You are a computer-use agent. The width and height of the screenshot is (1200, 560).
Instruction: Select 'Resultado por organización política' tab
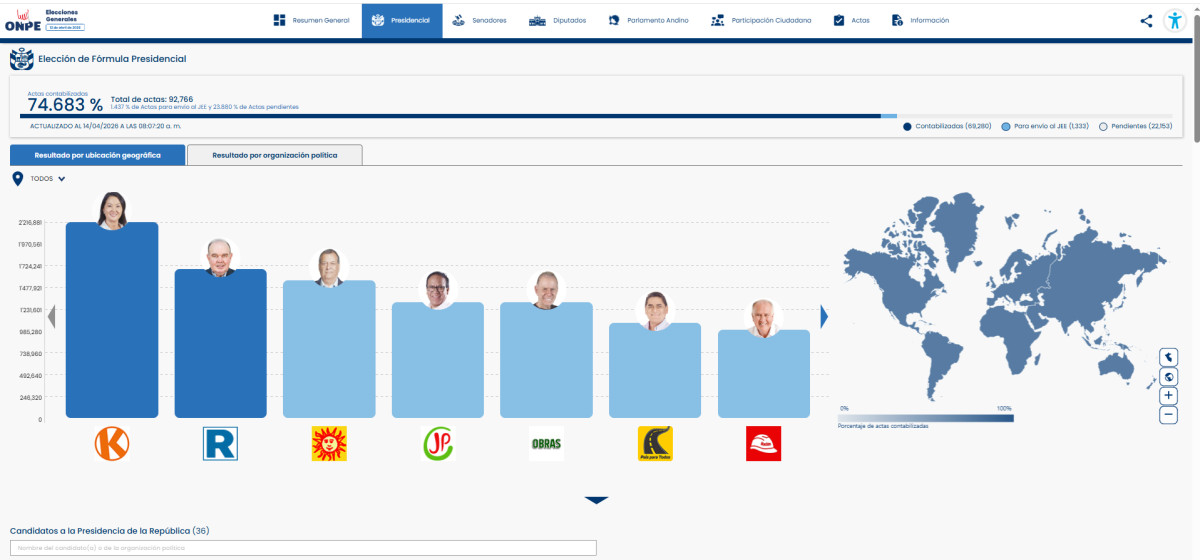coord(275,156)
